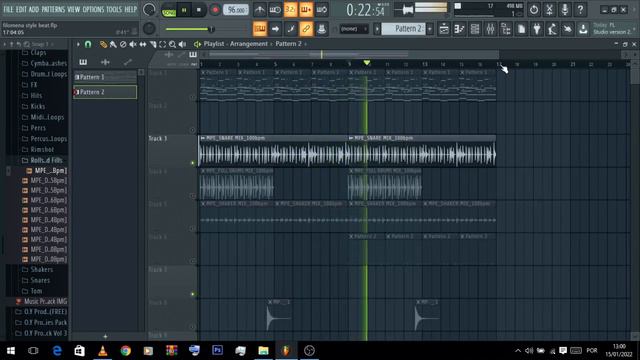Select Pattern 2 in the picker
This screenshot has width=640, height=360.
[105, 92]
